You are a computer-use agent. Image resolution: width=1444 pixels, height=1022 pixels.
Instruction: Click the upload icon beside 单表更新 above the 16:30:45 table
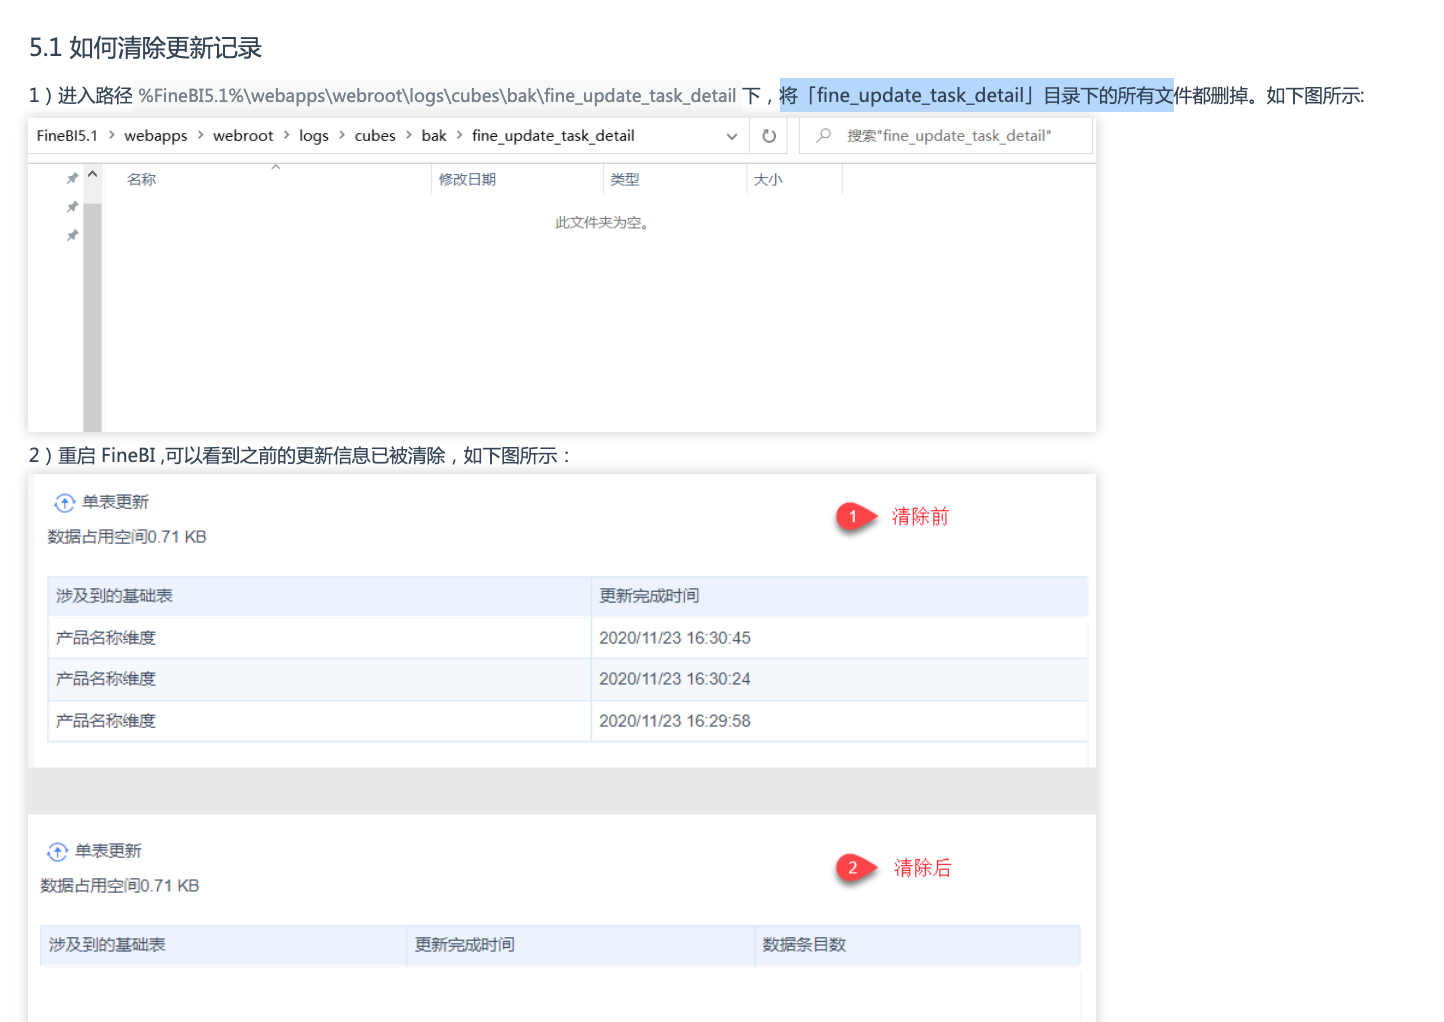click(65, 502)
